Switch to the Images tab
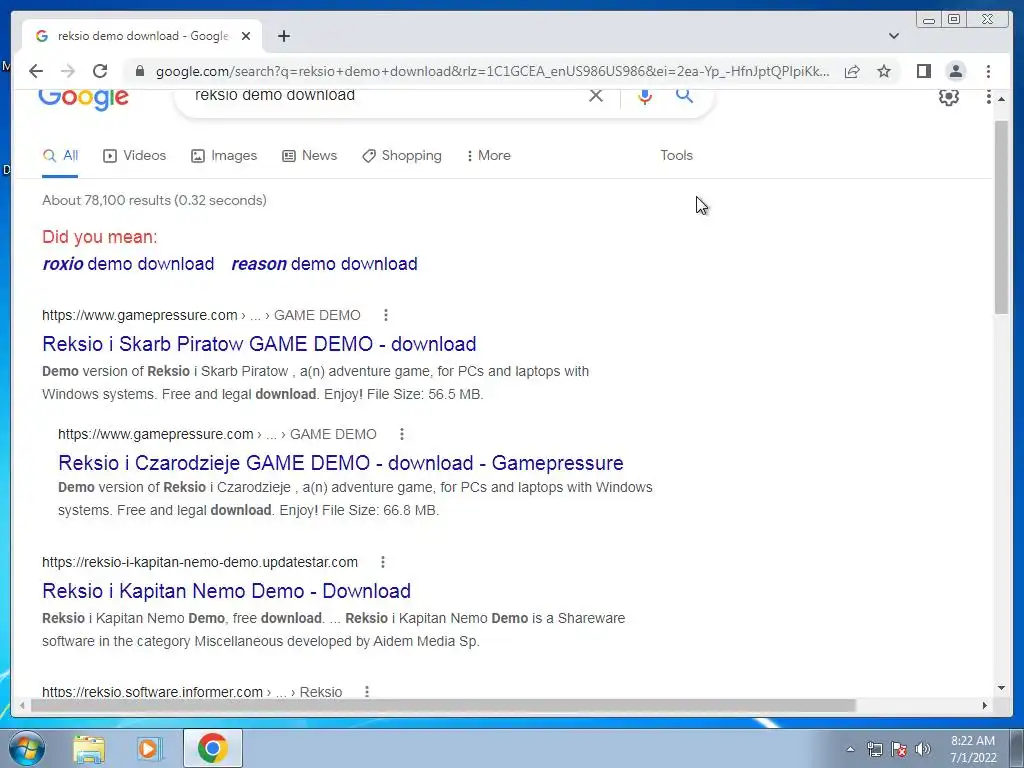1024x768 pixels. coord(224,155)
